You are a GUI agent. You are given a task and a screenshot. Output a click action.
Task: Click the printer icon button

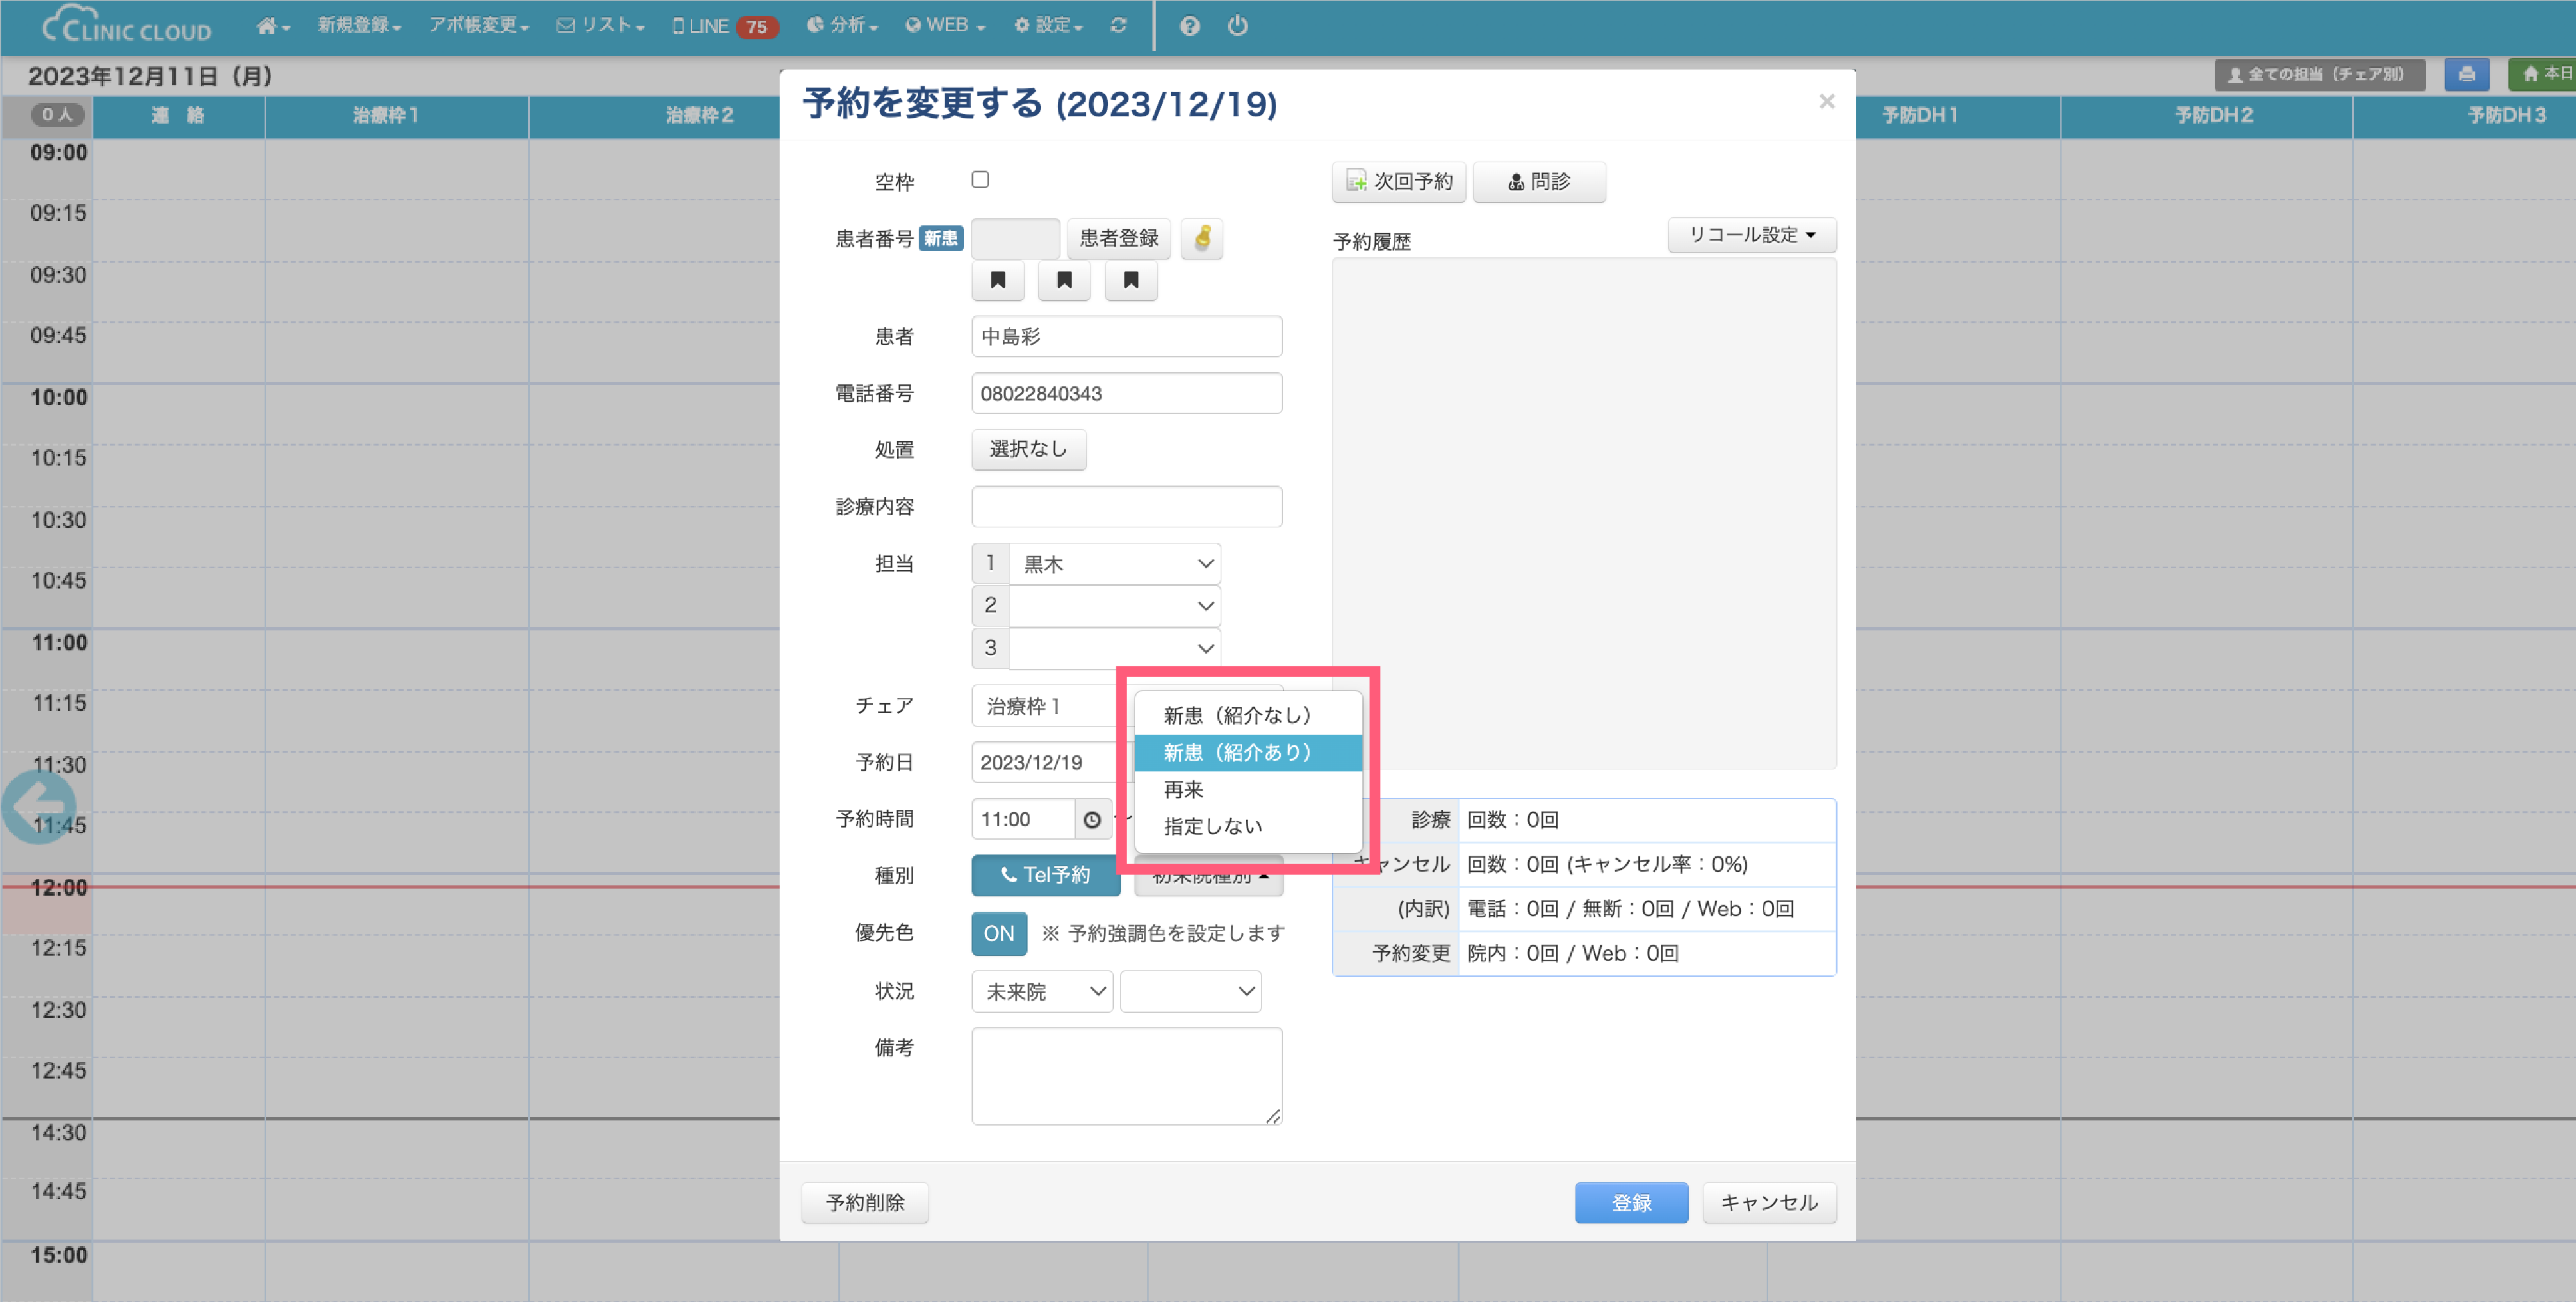(x=2466, y=75)
